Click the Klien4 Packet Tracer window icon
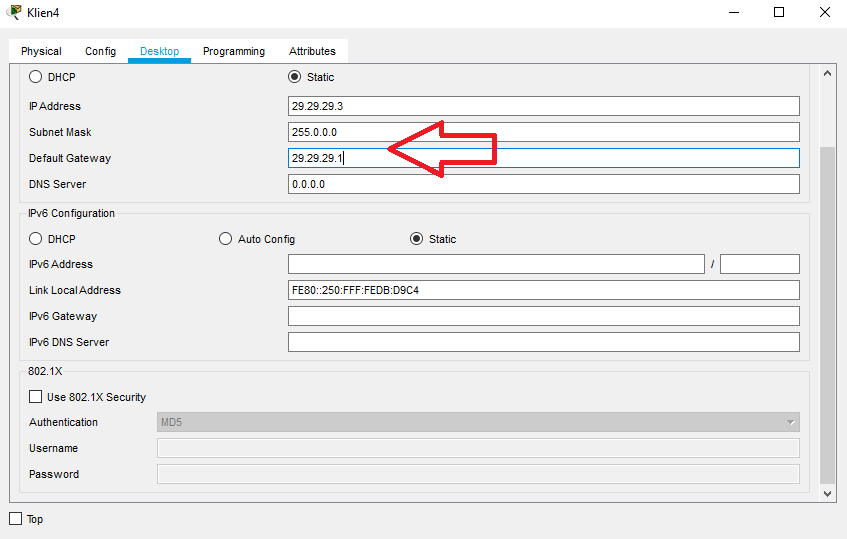This screenshot has width=847, height=539. (16, 12)
